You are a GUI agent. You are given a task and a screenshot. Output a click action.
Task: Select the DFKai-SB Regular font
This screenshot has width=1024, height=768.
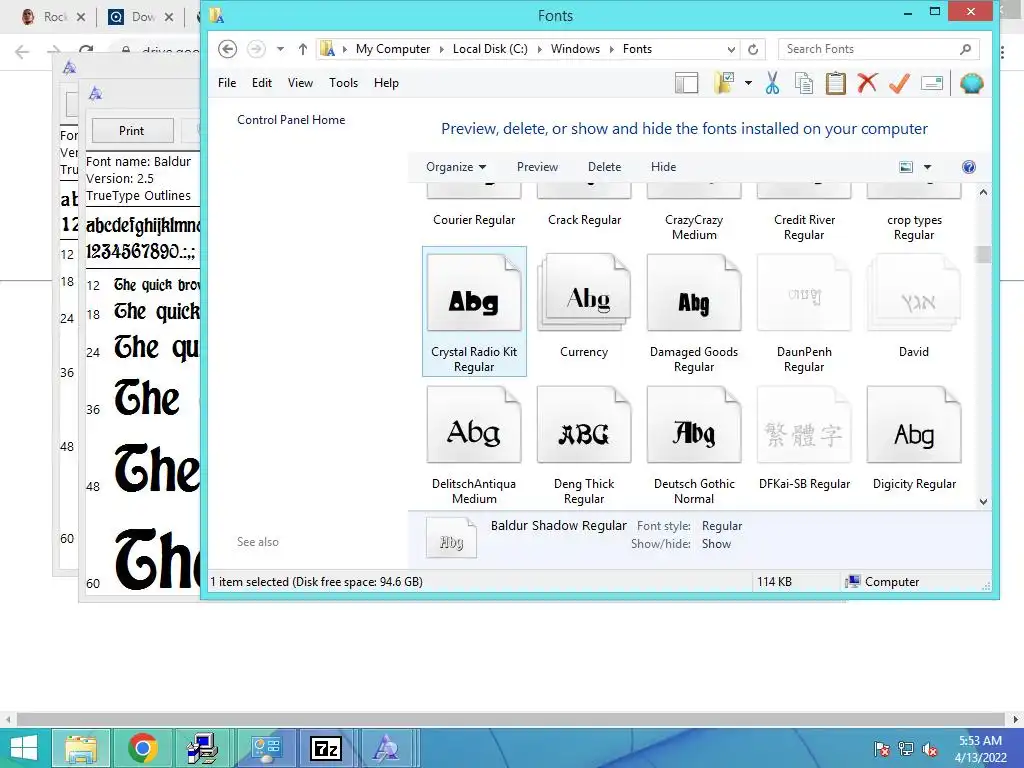pyautogui.click(x=804, y=438)
